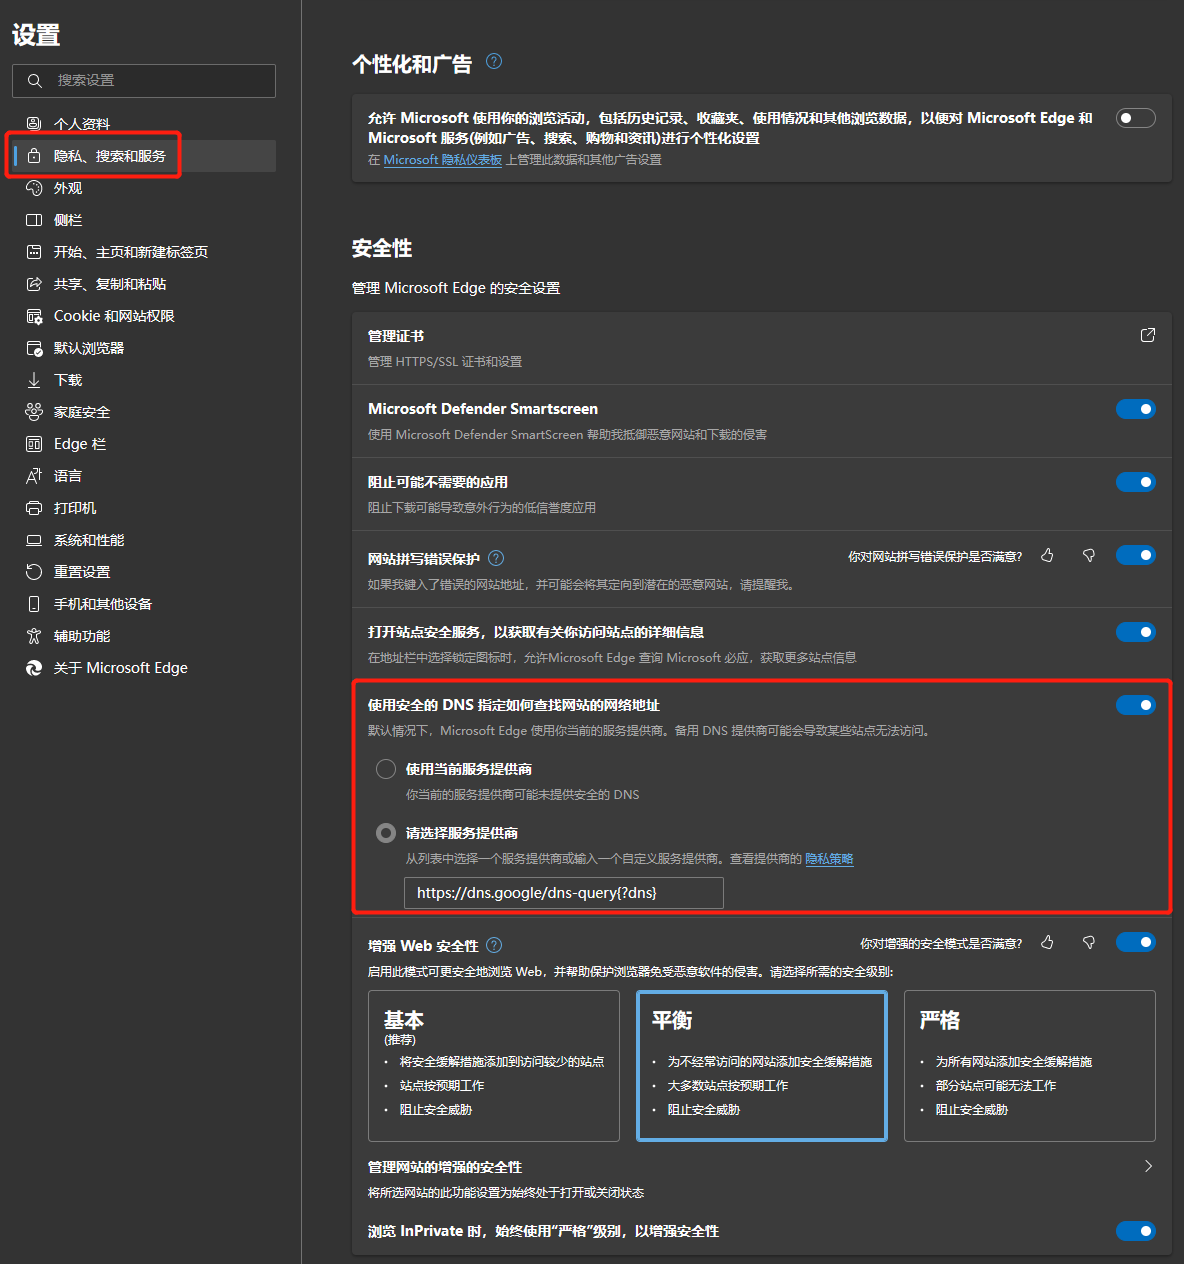Click thumbs down for 增强的安全模式 feedback

tap(1089, 943)
